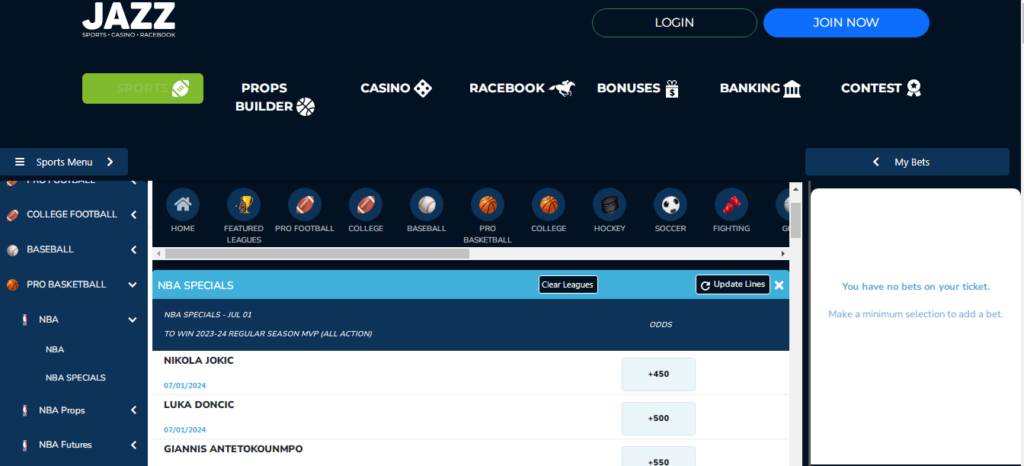Viewport: 1024px width, 466px height.
Task: Click the 07/01/2024 date under Nikola Jokic
Action: (185, 386)
